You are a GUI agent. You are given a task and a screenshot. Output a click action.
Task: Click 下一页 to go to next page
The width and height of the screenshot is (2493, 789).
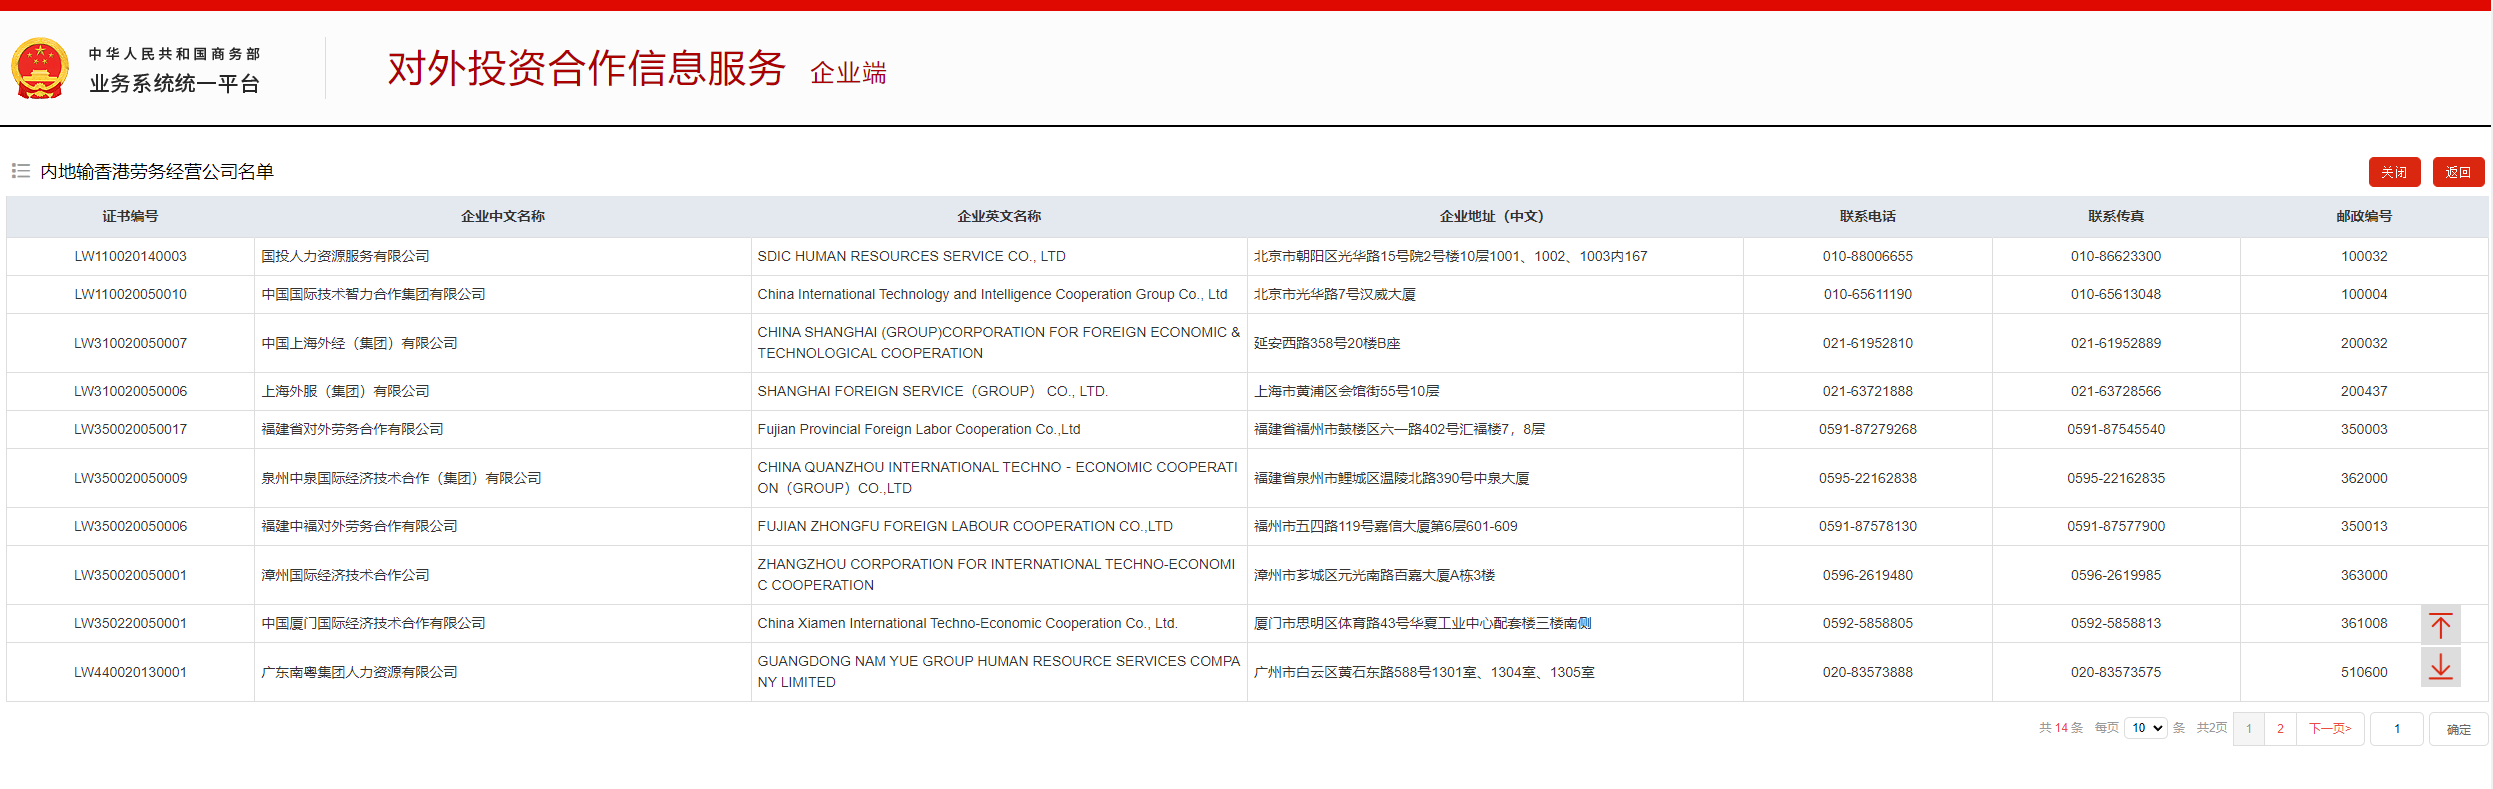coord(2330,729)
